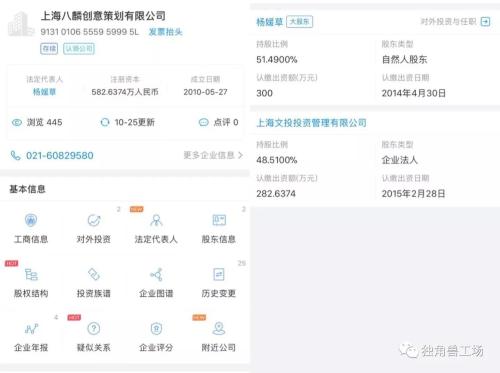Select company name 上海八麟创意策划有限公司
The image size is (500, 373).
pyautogui.click(x=103, y=16)
